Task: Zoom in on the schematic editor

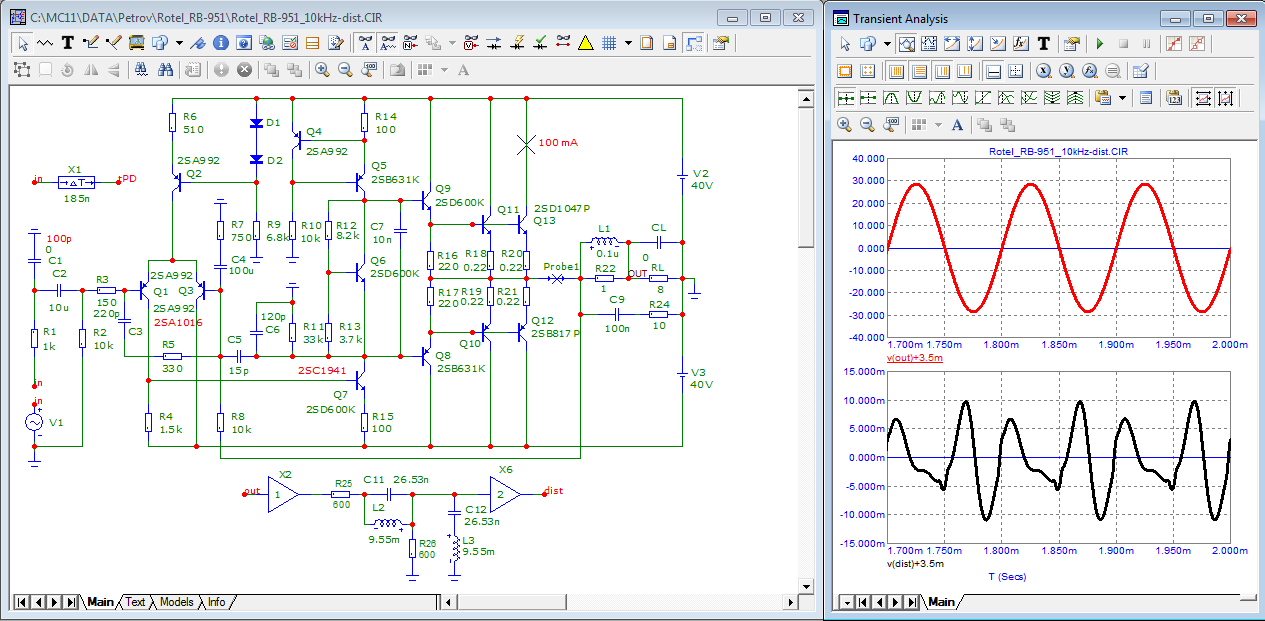Action: [x=322, y=70]
